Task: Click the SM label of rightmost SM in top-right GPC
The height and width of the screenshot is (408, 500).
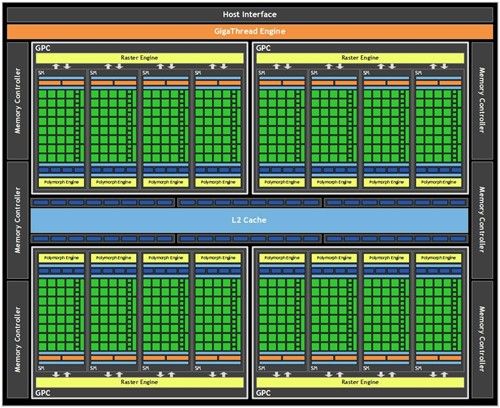Action: point(419,73)
